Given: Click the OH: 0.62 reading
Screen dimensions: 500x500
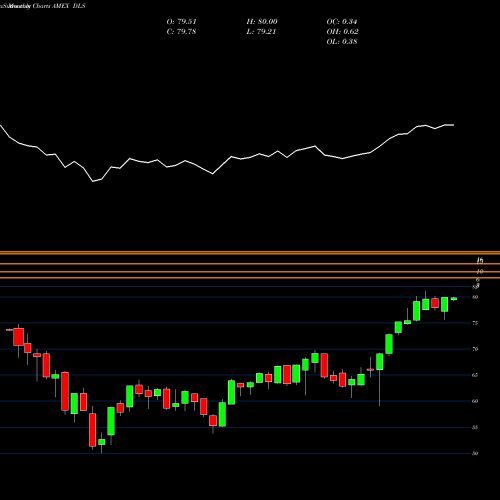Looking at the screenshot, I should 342,32.
